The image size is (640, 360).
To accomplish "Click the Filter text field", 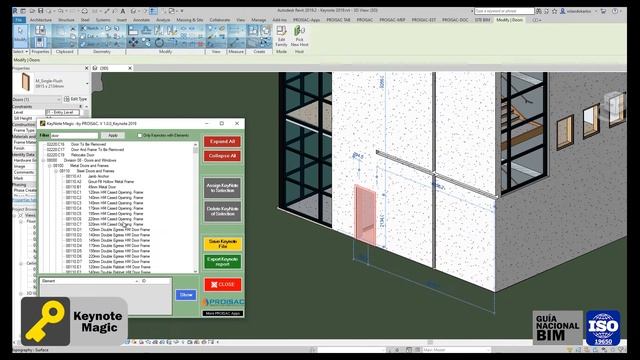I will point(74,135).
